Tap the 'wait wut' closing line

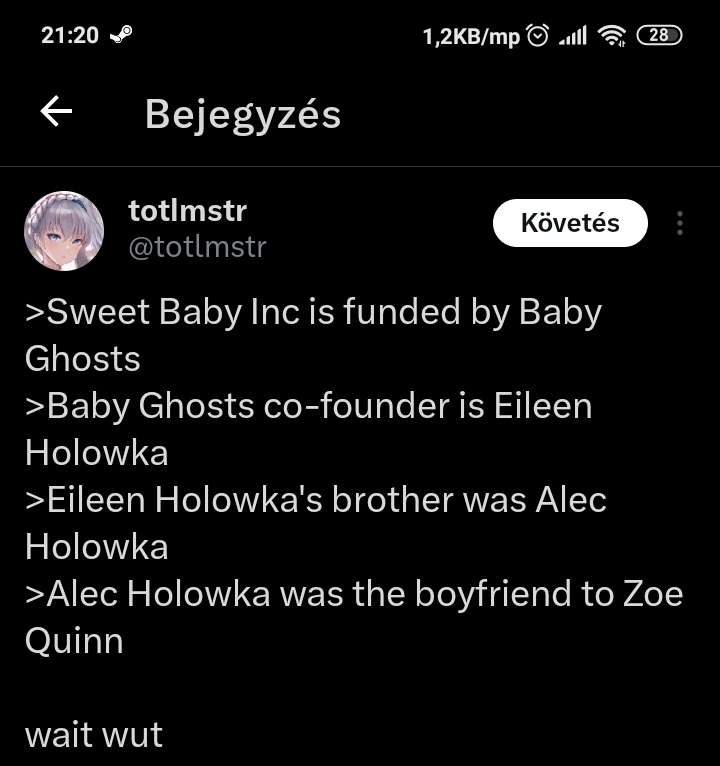click(x=94, y=735)
